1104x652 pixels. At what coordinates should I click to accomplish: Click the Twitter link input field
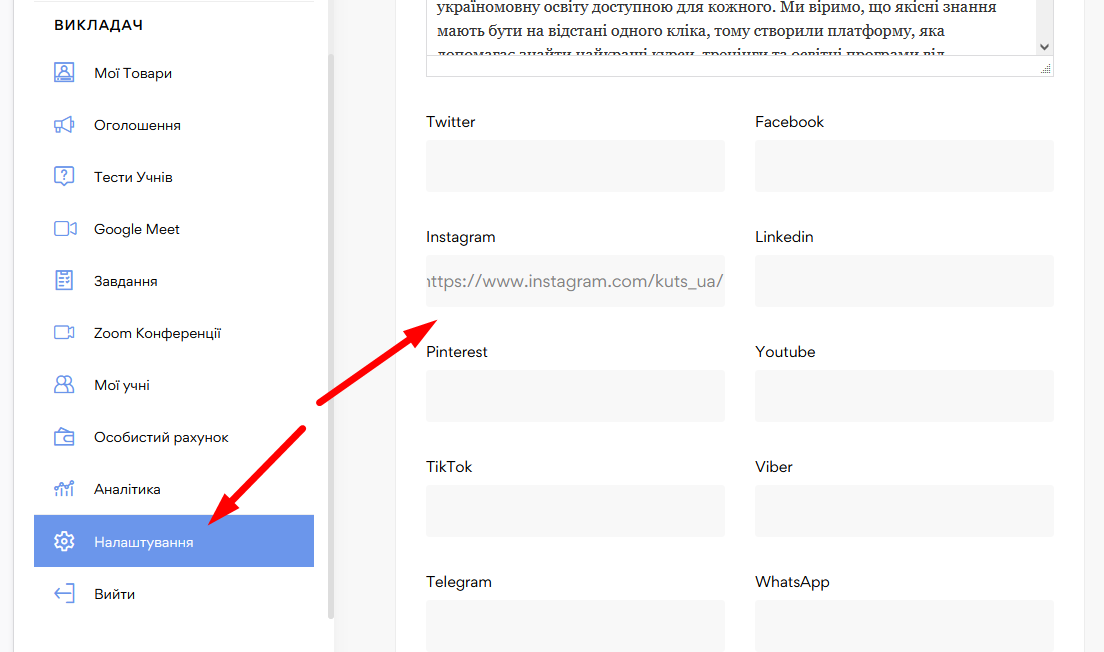[575, 166]
